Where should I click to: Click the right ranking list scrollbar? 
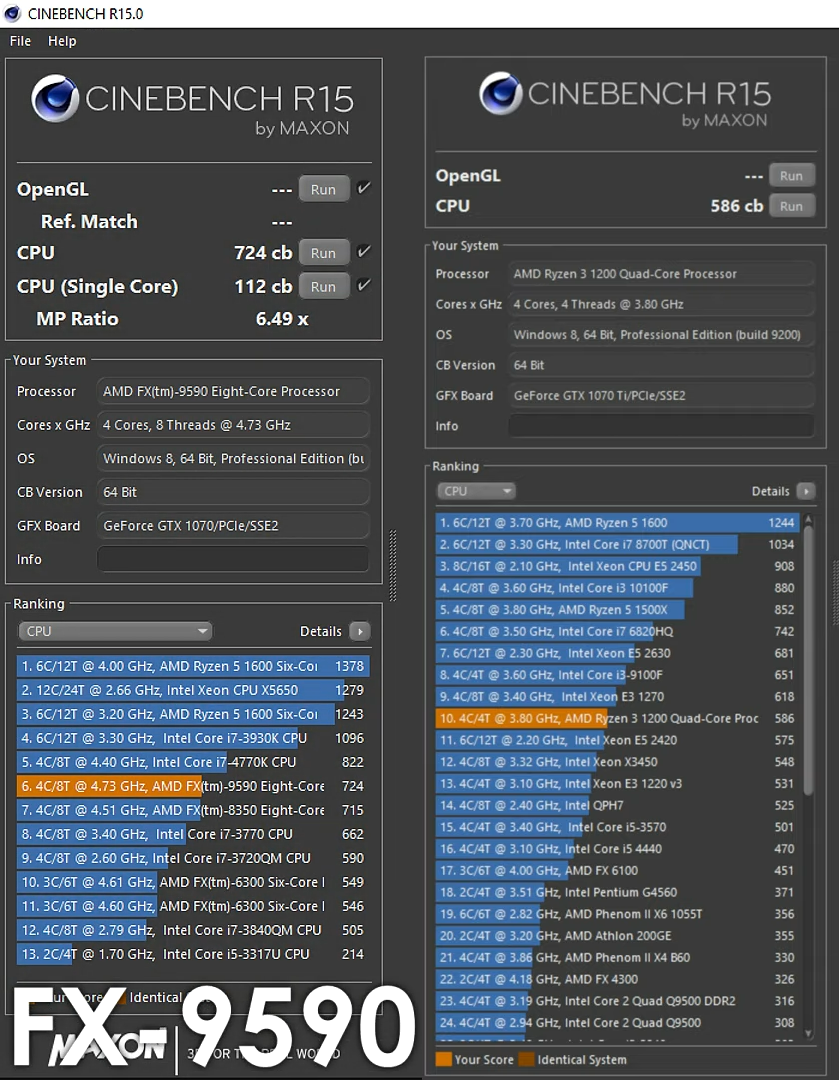click(809, 661)
